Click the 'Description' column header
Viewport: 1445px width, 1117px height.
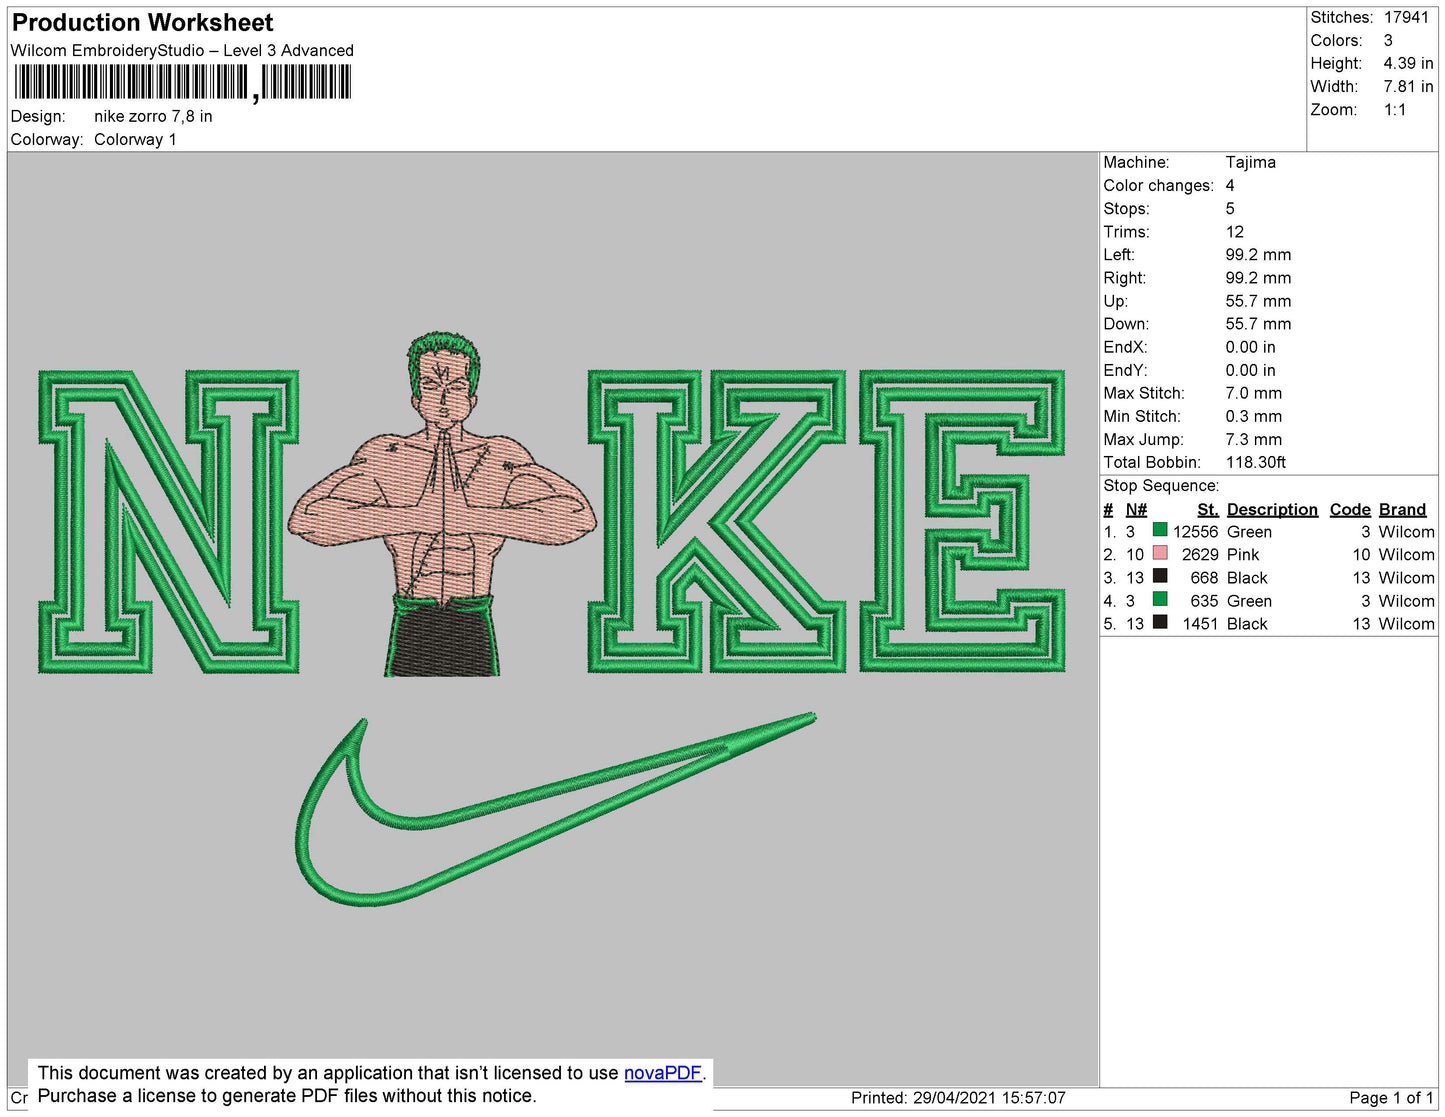[1272, 509]
